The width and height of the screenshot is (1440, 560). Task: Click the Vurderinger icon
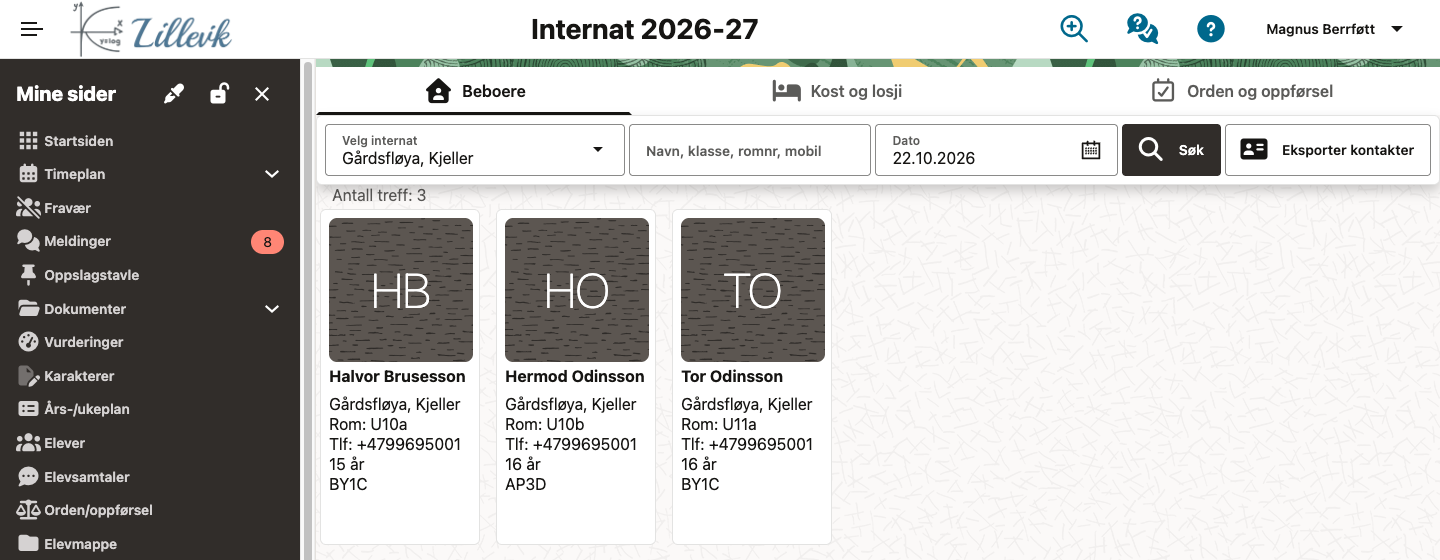[x=28, y=342]
